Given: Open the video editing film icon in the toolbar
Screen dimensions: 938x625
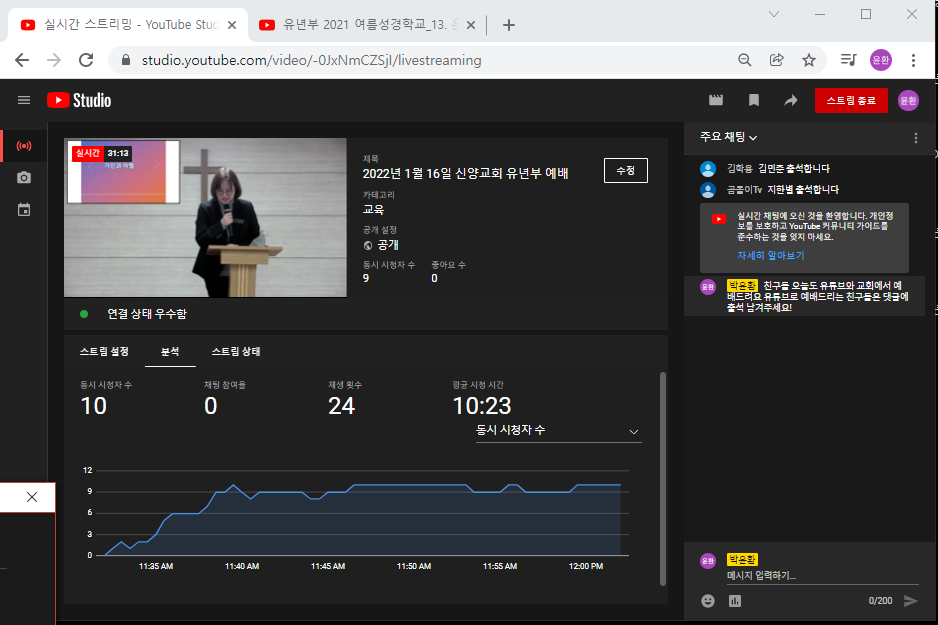Looking at the screenshot, I should 715,100.
